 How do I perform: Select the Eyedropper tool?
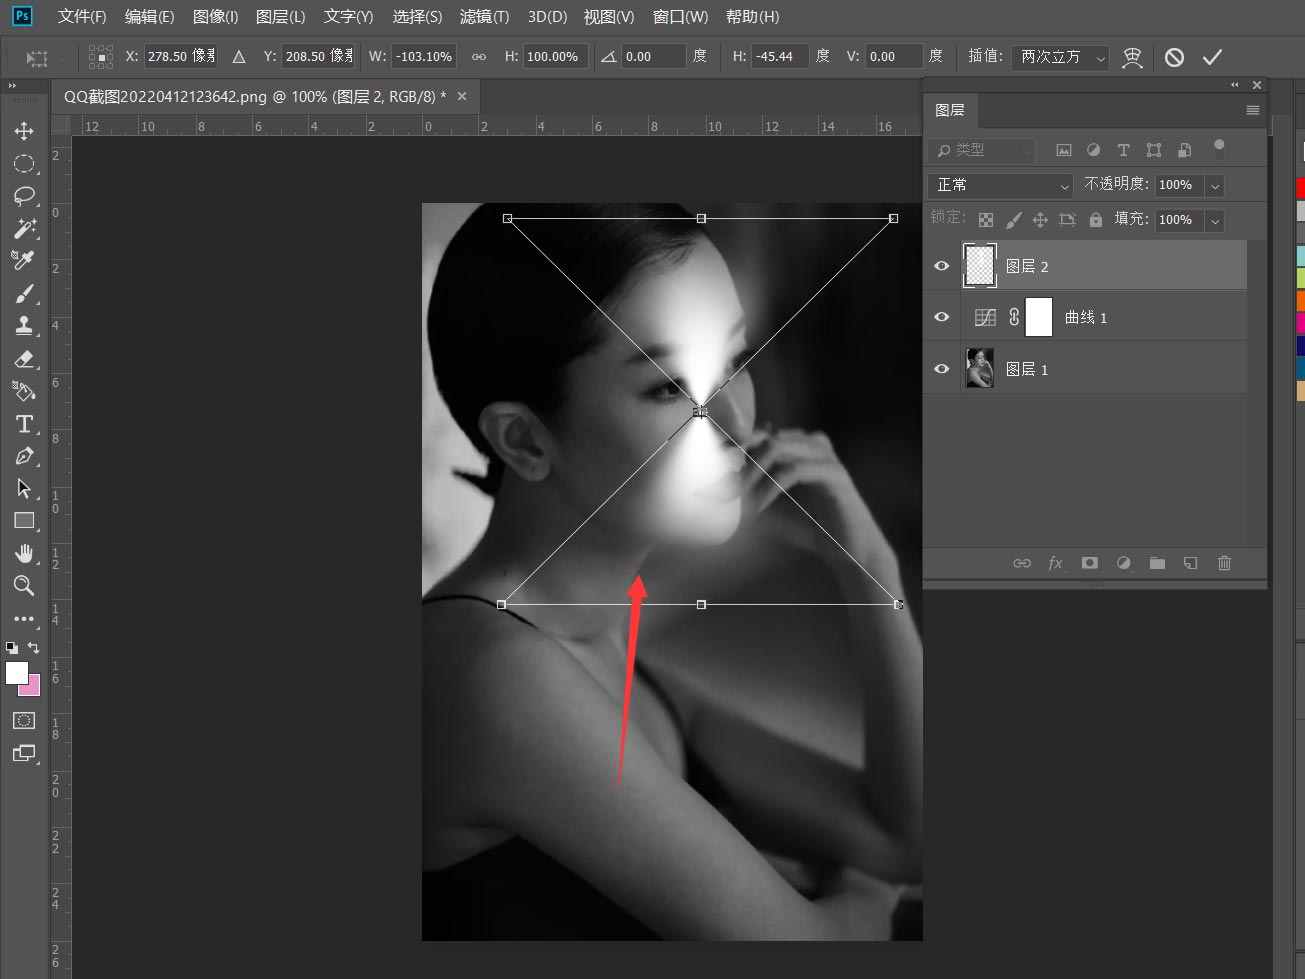click(x=24, y=260)
